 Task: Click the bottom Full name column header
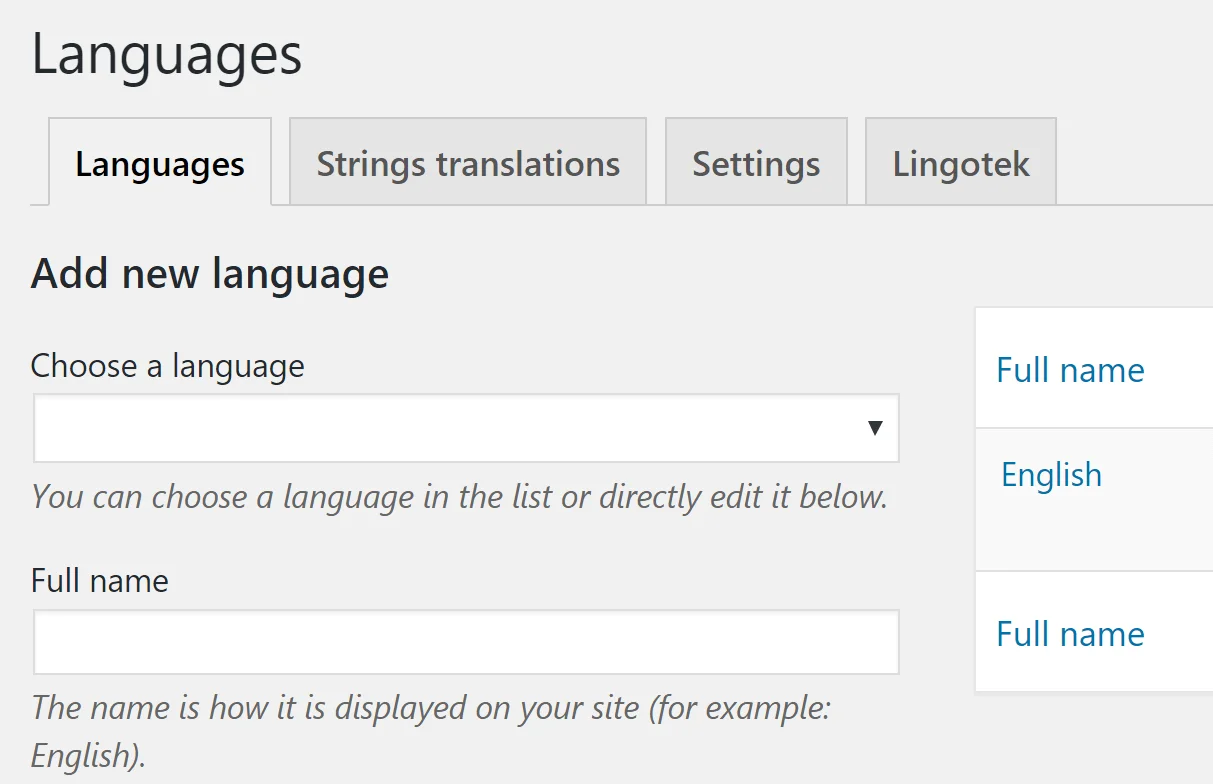[1070, 634]
